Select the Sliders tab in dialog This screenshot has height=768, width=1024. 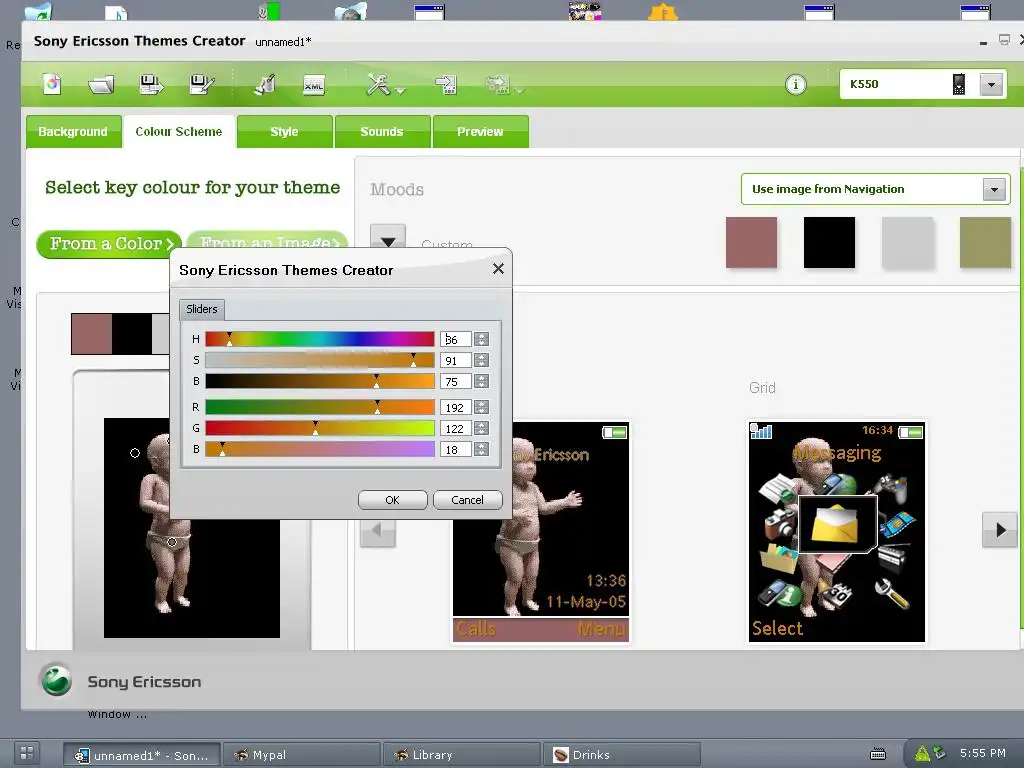[202, 309]
